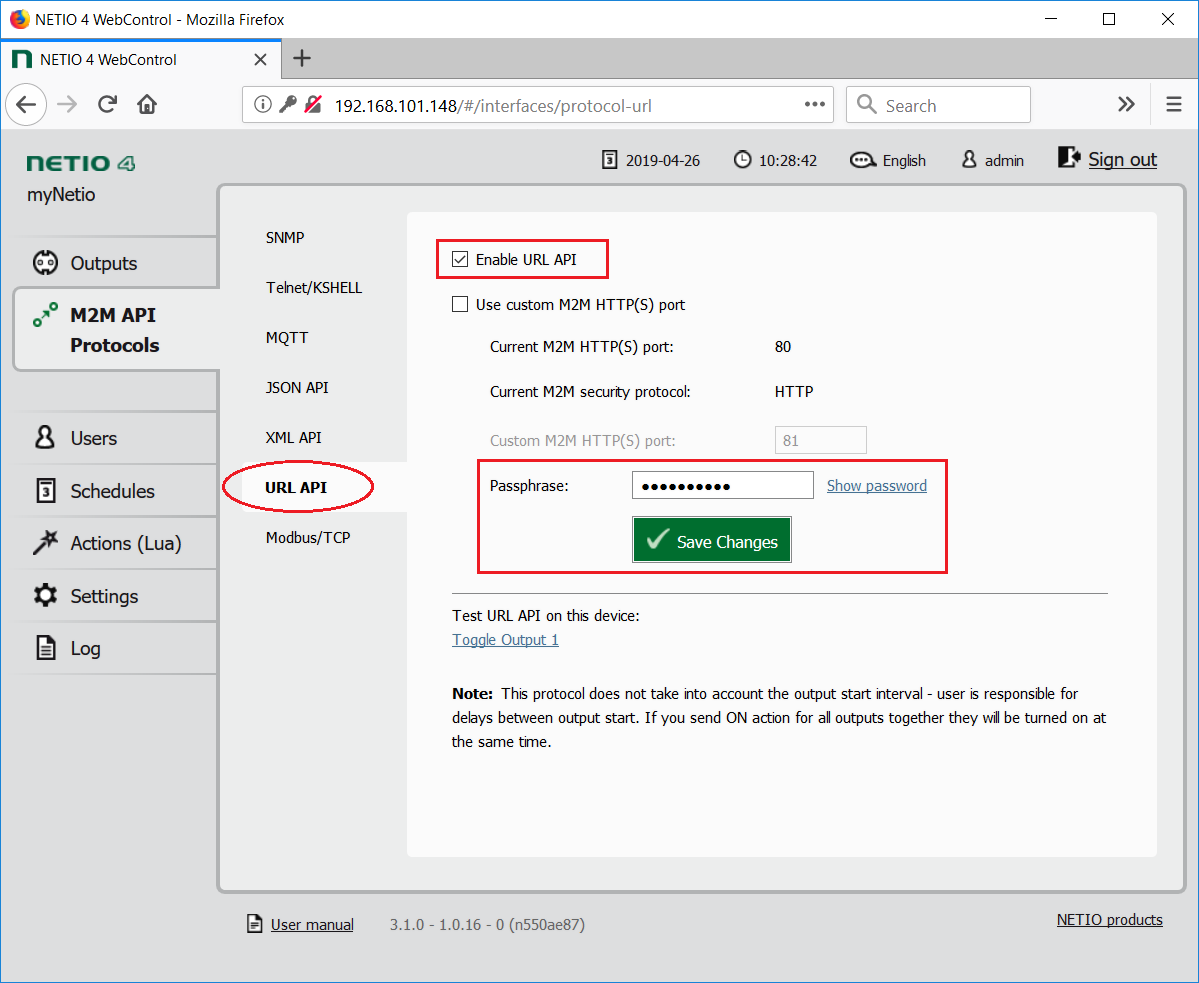Click the Sign out door icon
The width and height of the screenshot is (1199, 983).
(1068, 158)
